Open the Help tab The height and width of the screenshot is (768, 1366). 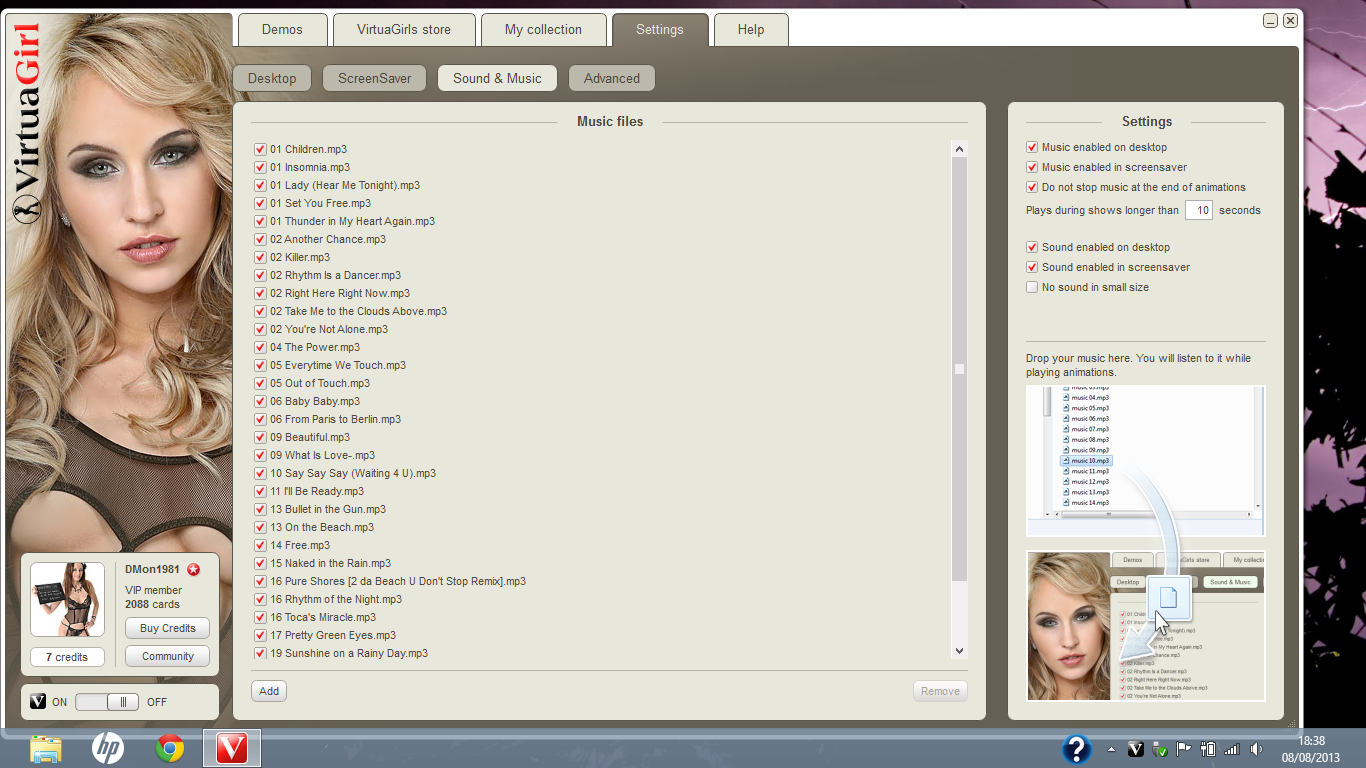pos(751,30)
